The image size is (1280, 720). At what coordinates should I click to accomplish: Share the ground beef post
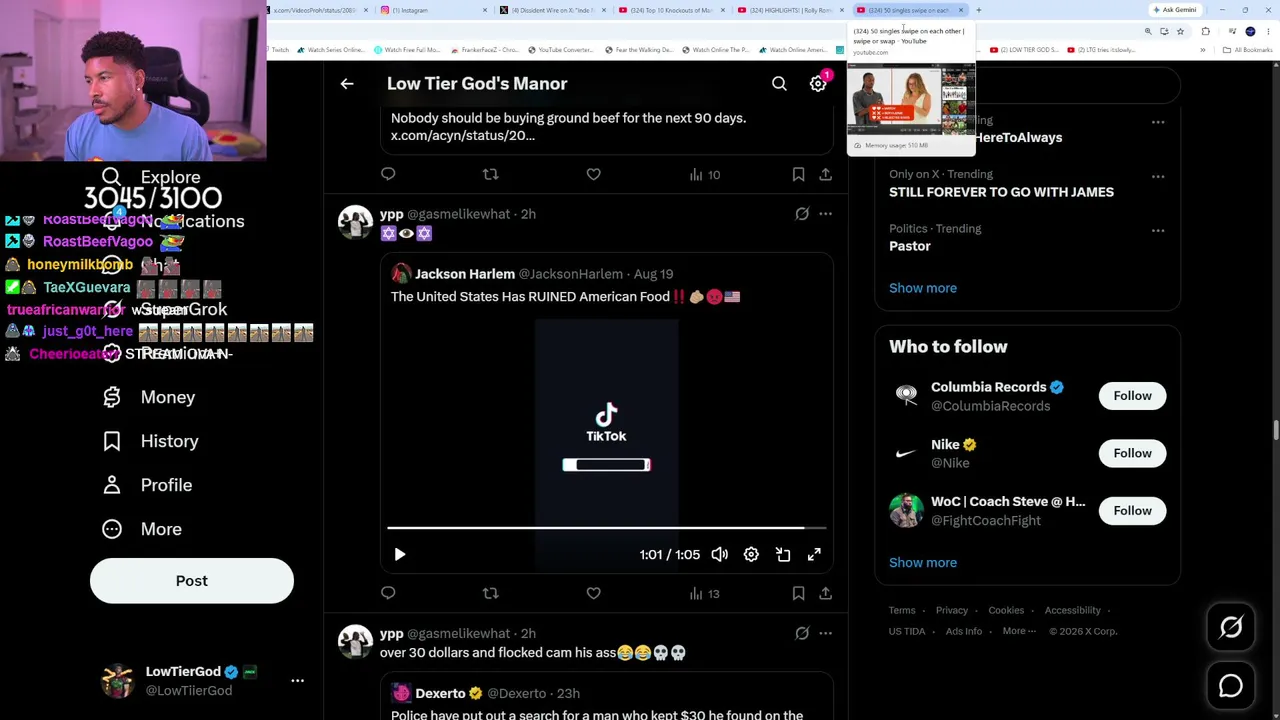point(825,174)
